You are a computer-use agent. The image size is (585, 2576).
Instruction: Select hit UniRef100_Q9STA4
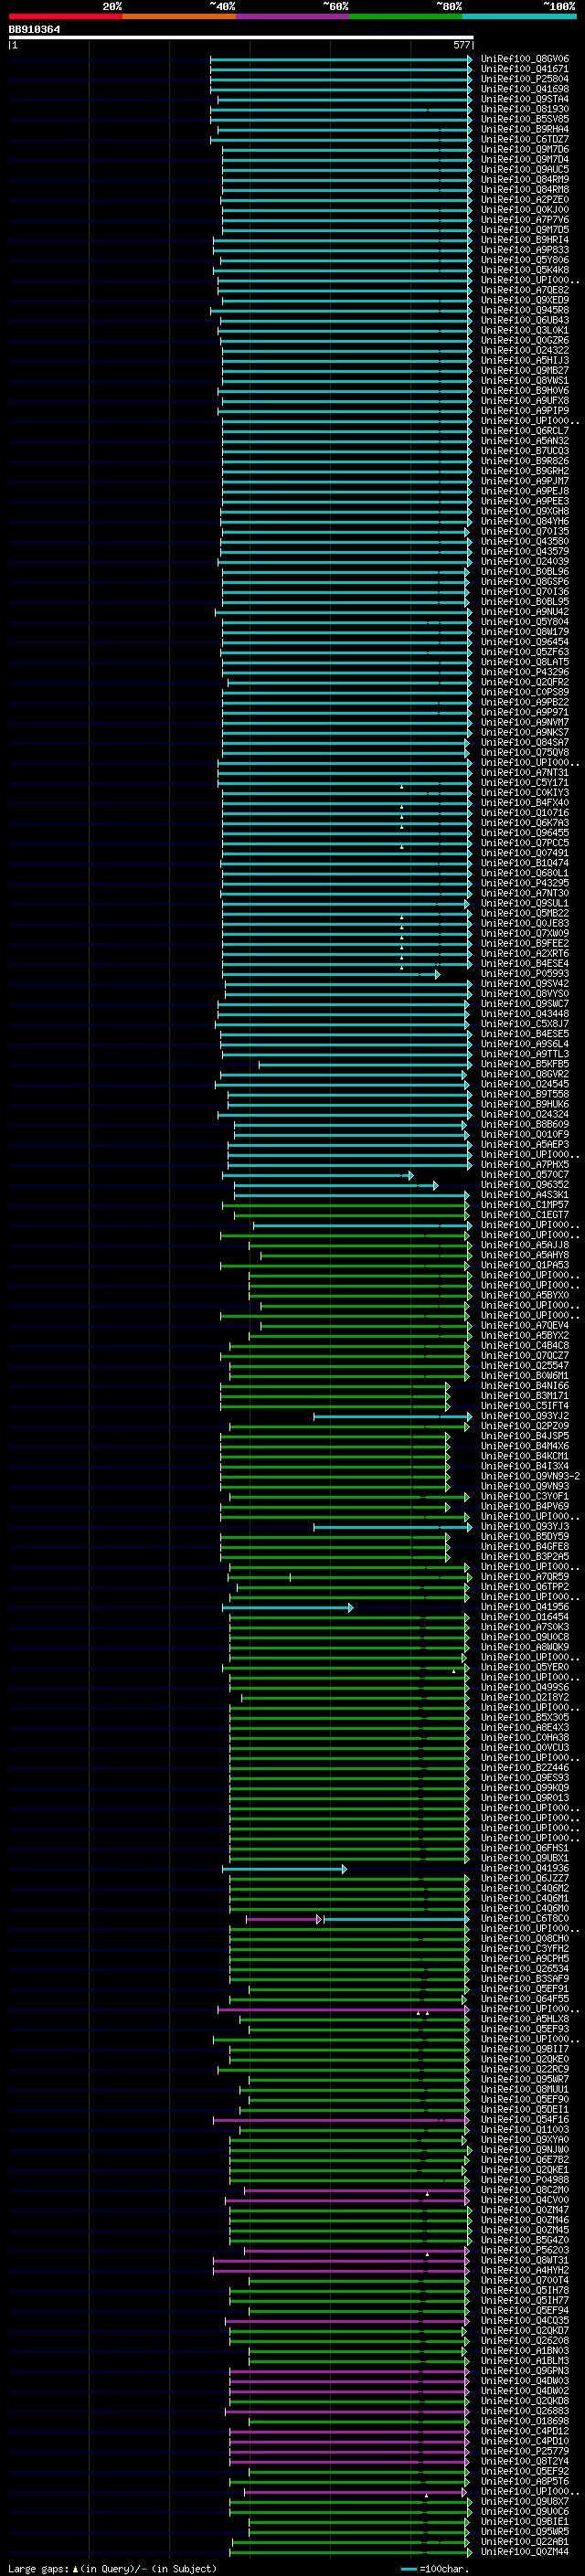[x=524, y=99]
